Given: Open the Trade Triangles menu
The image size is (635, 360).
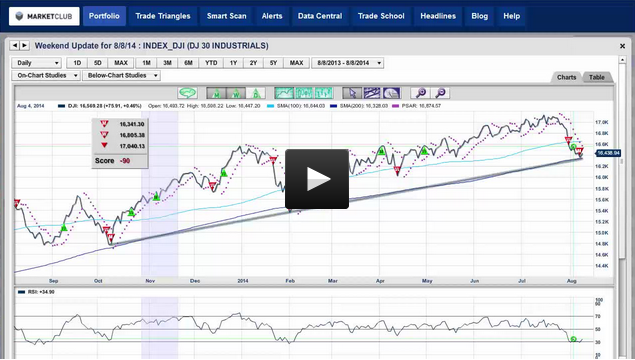Looking at the screenshot, I should pos(163,16).
